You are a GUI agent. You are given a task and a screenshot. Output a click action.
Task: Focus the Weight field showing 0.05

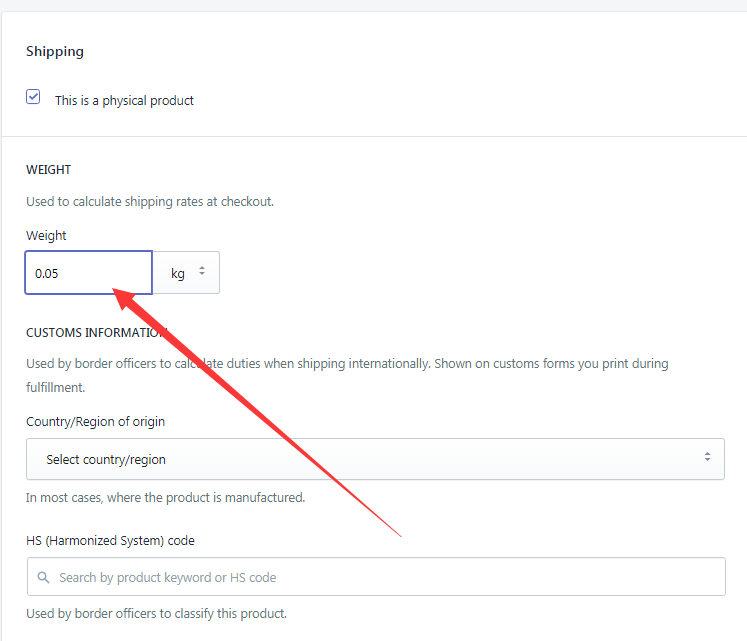coord(89,273)
